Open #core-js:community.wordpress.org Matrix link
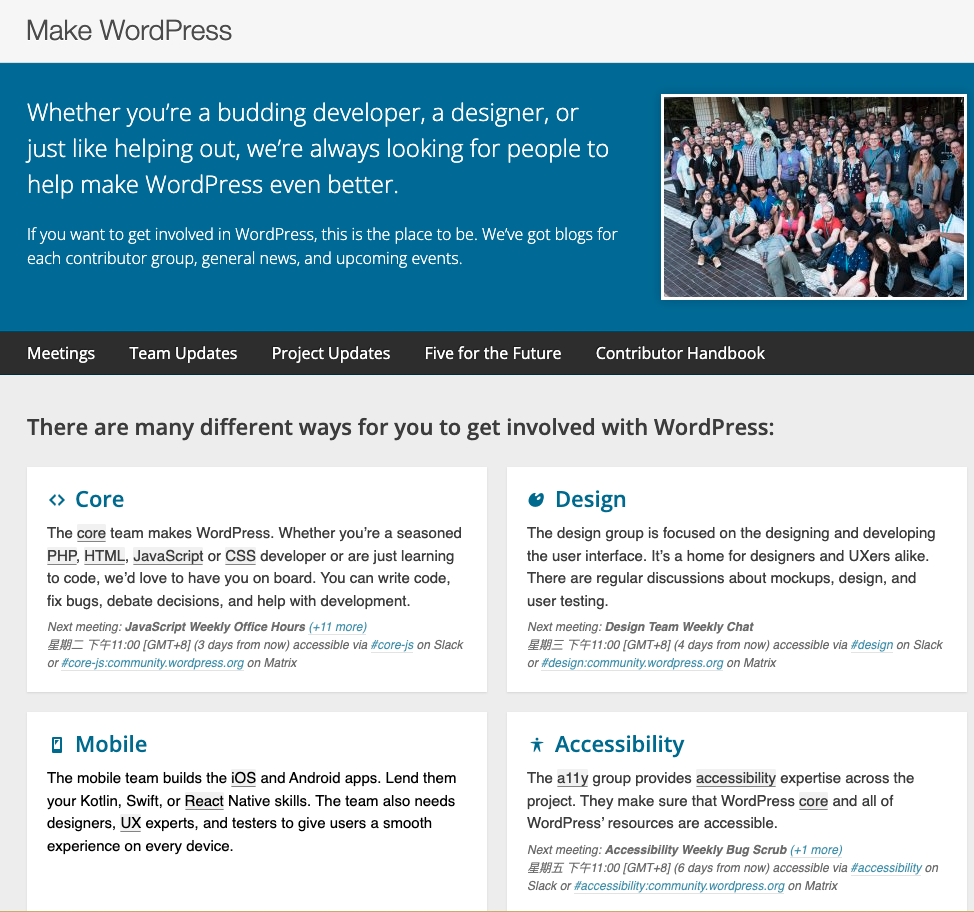 (152, 663)
